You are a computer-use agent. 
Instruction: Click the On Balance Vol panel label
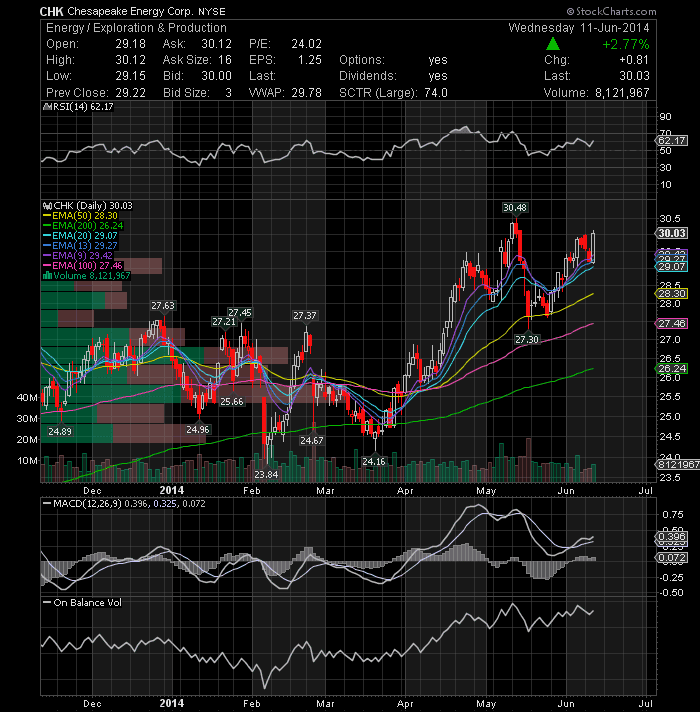[x=88, y=603]
